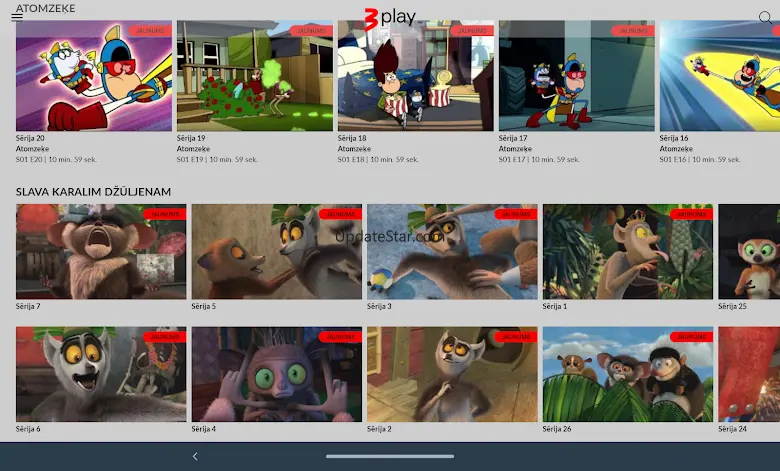
Task: Click the 'Sērija 5' caption
Action: [203, 306]
